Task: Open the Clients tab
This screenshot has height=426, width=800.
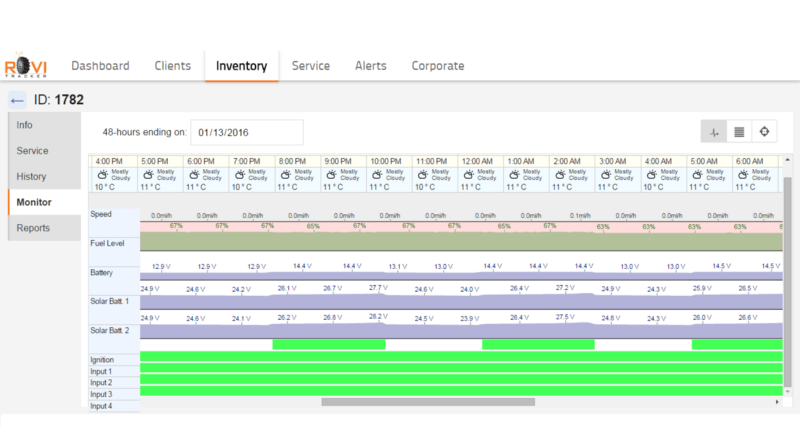Action: (172, 66)
